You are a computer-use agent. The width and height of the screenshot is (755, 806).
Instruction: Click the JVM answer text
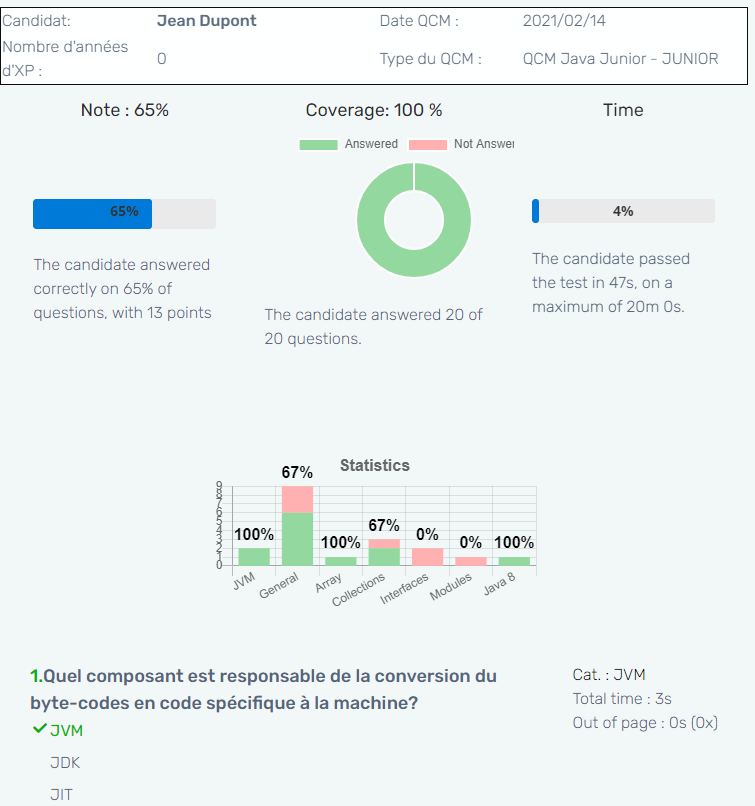[x=67, y=731]
